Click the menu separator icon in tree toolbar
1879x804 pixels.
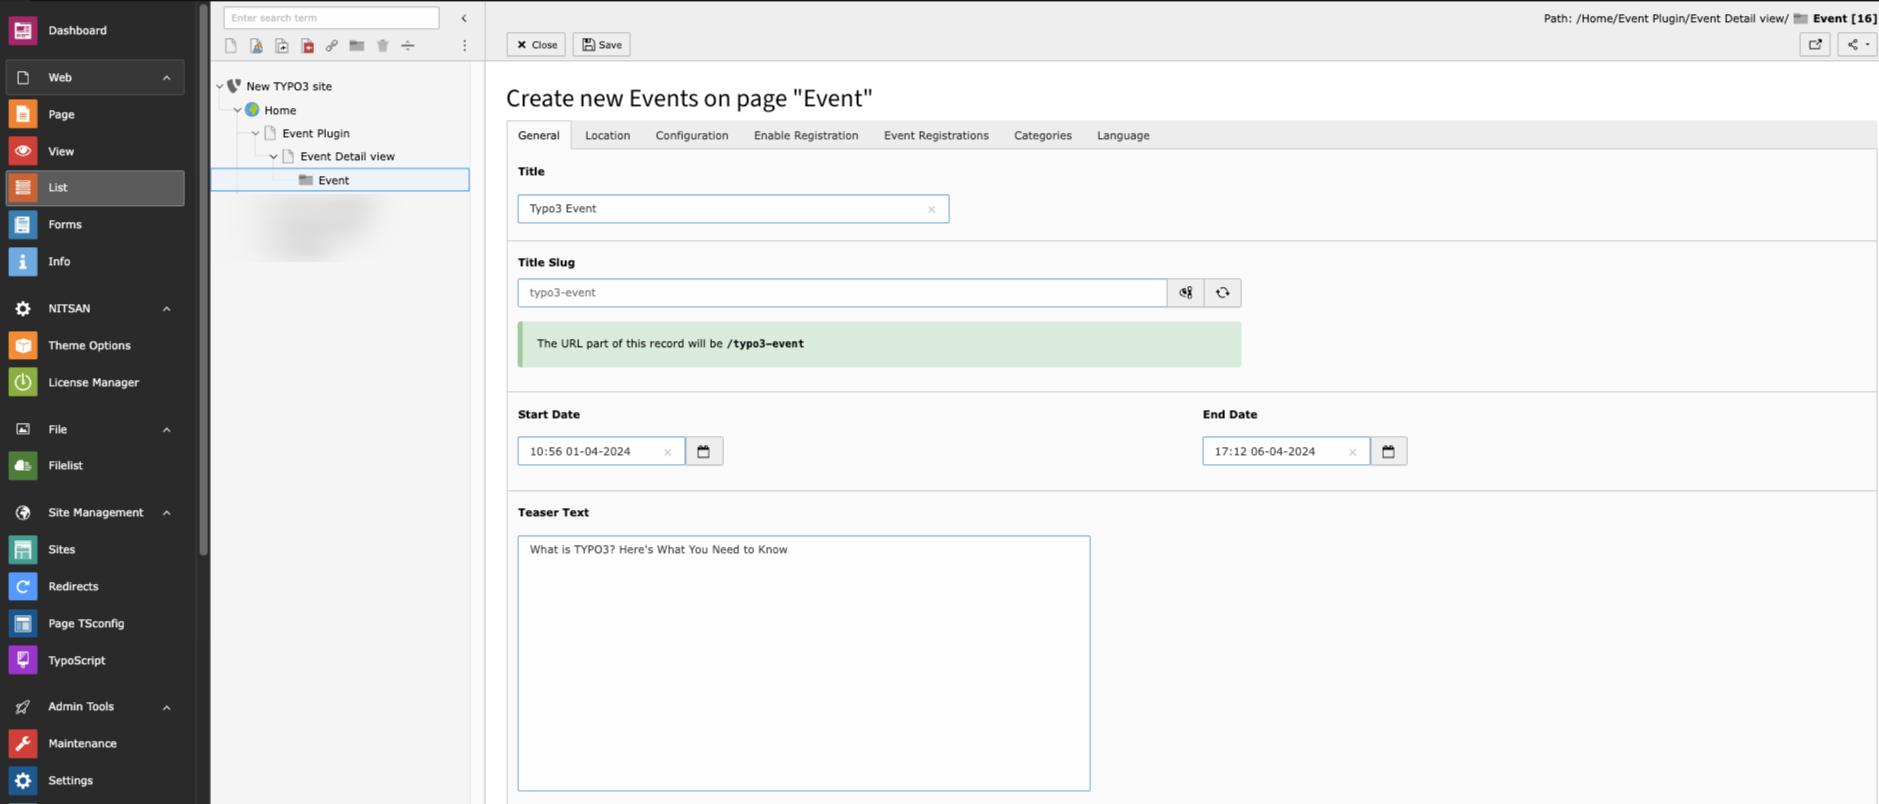(408, 46)
